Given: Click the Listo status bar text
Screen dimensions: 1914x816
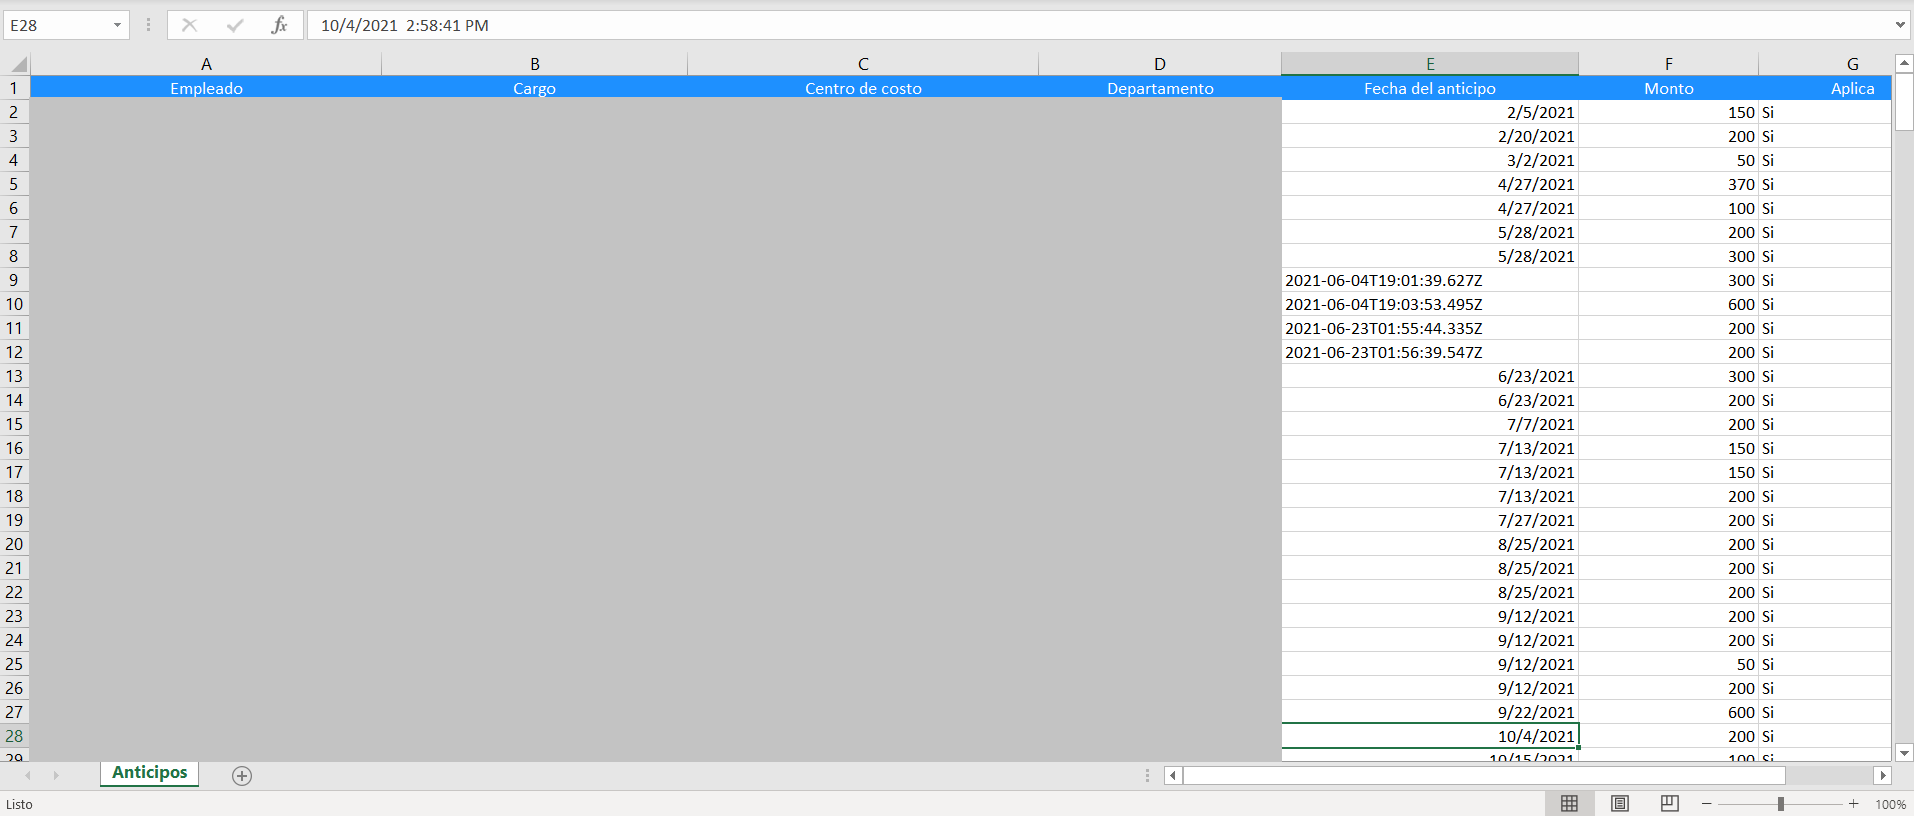Looking at the screenshot, I should coord(19,804).
